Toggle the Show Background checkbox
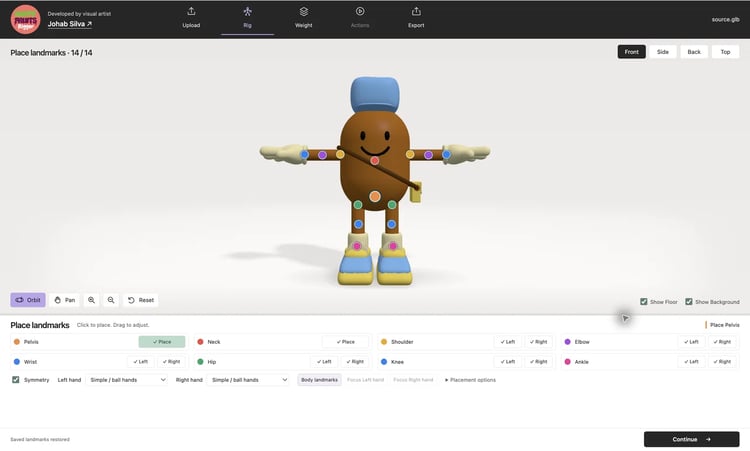This screenshot has height=451, width=750. point(689,302)
